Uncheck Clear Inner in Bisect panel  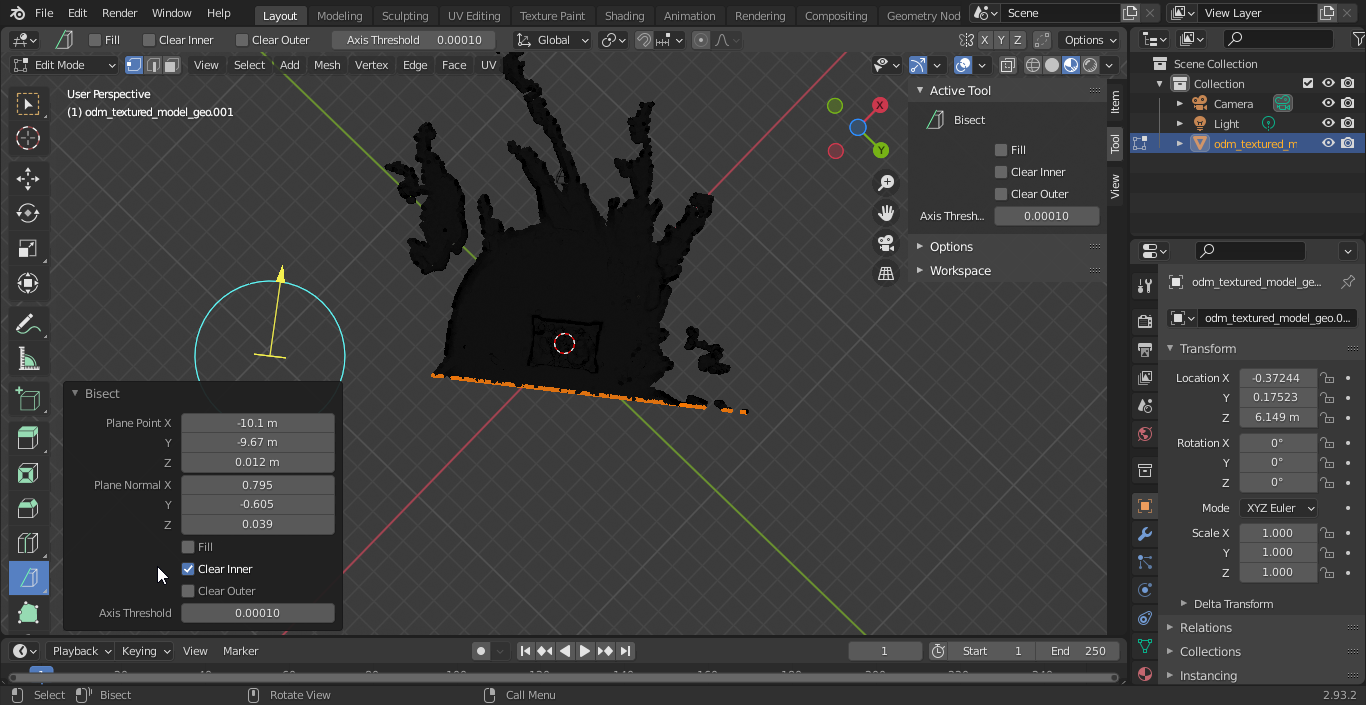tap(188, 569)
